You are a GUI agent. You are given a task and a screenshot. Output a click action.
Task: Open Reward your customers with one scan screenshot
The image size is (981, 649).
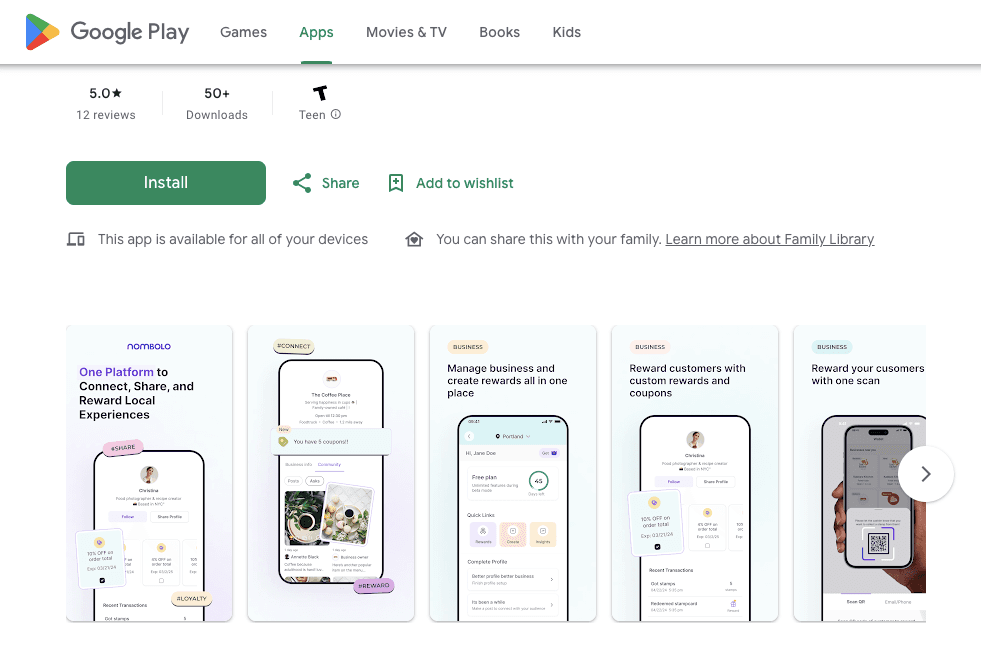click(860, 473)
